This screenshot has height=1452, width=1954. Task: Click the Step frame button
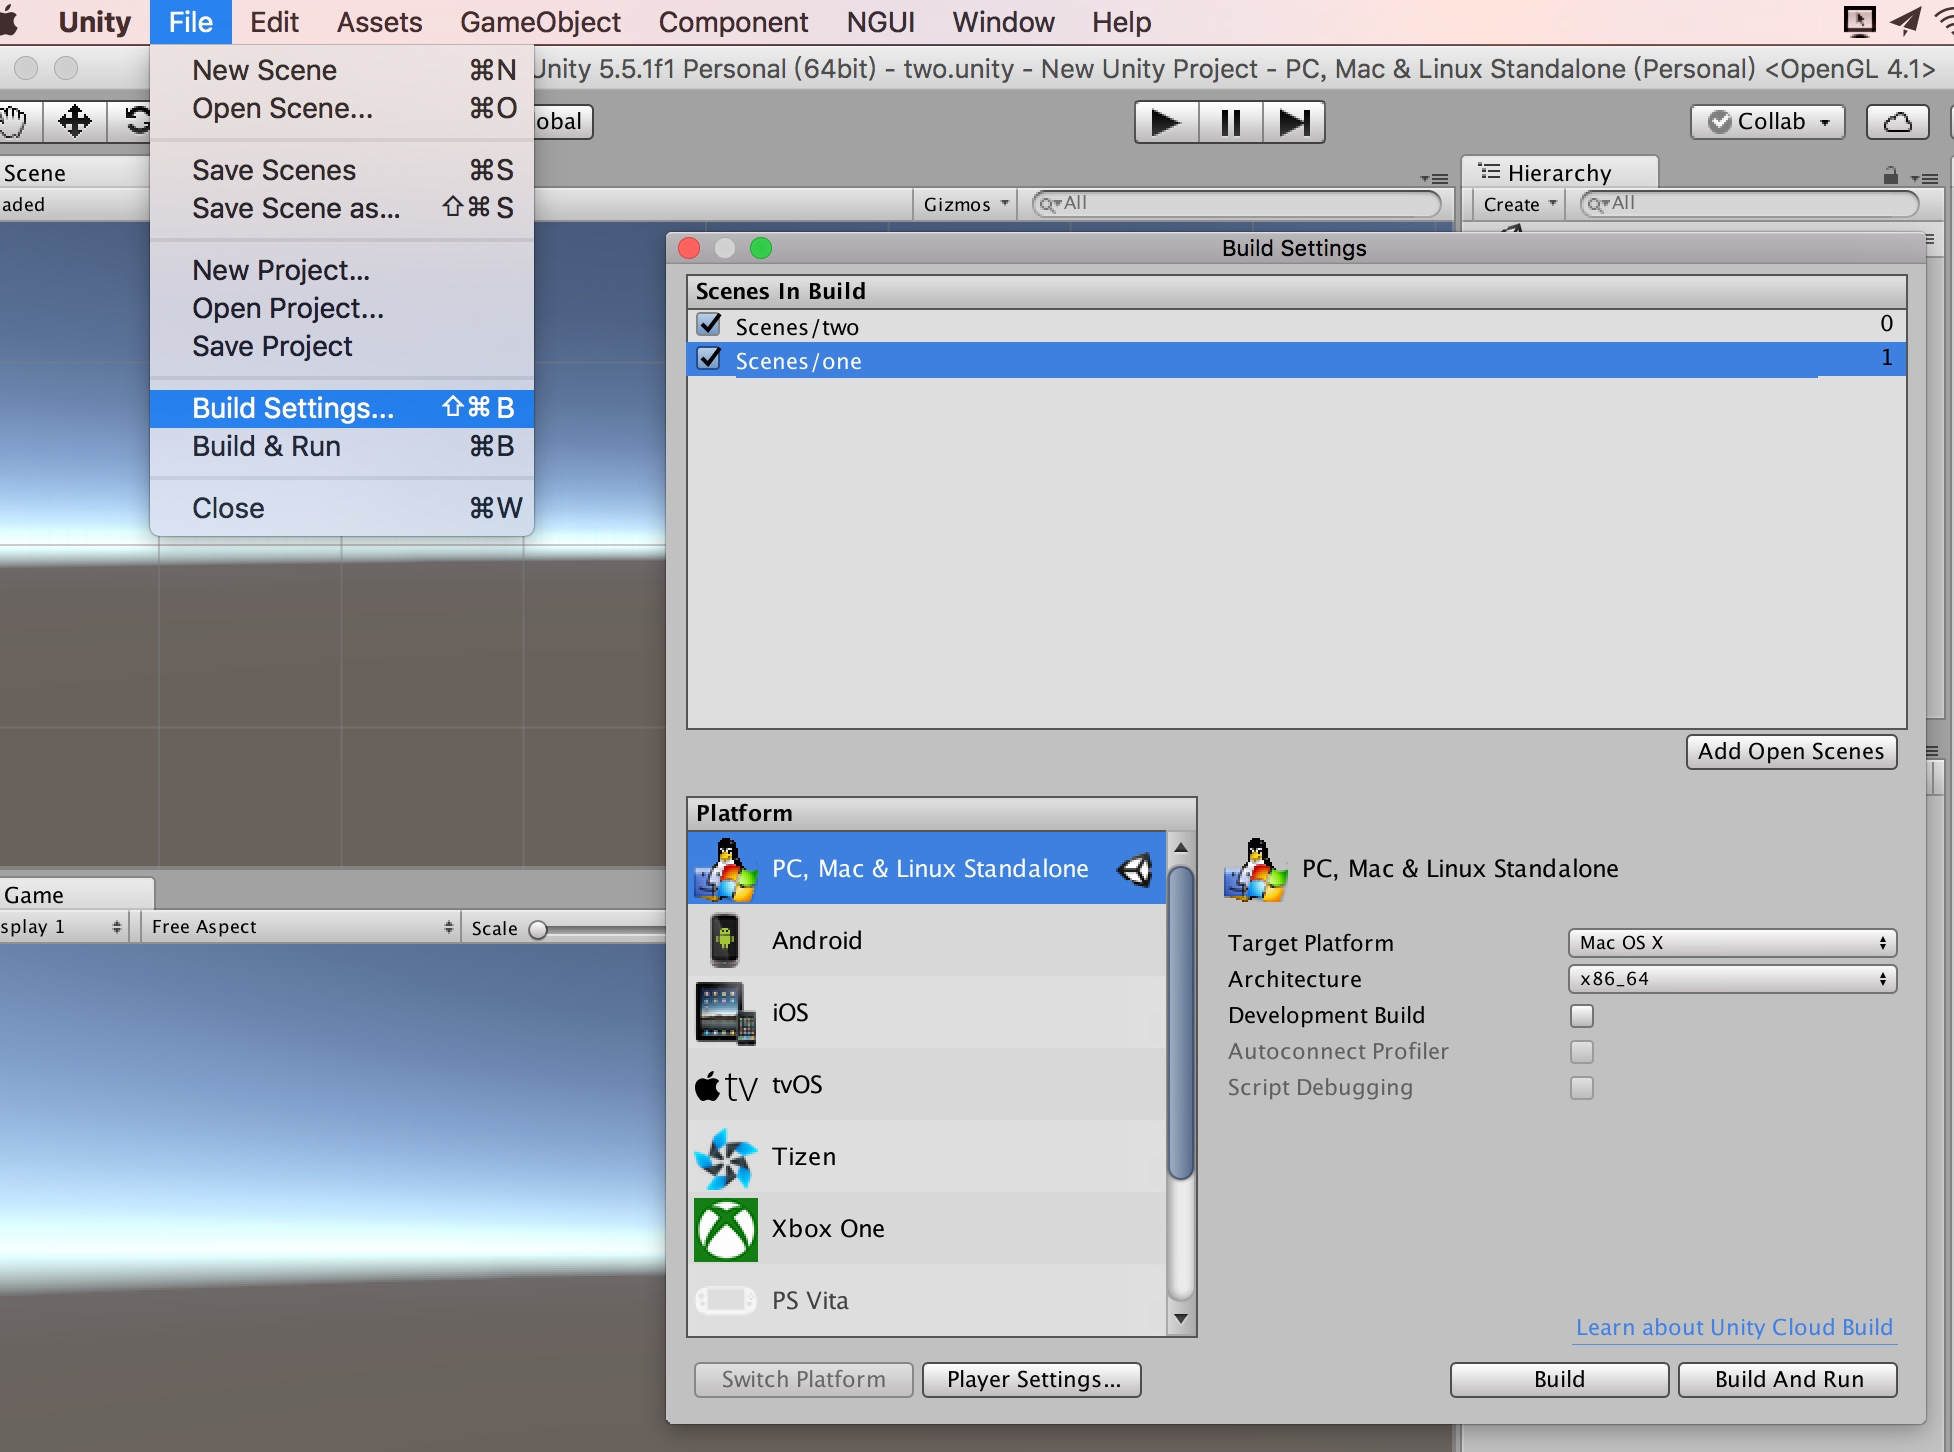(x=1294, y=122)
